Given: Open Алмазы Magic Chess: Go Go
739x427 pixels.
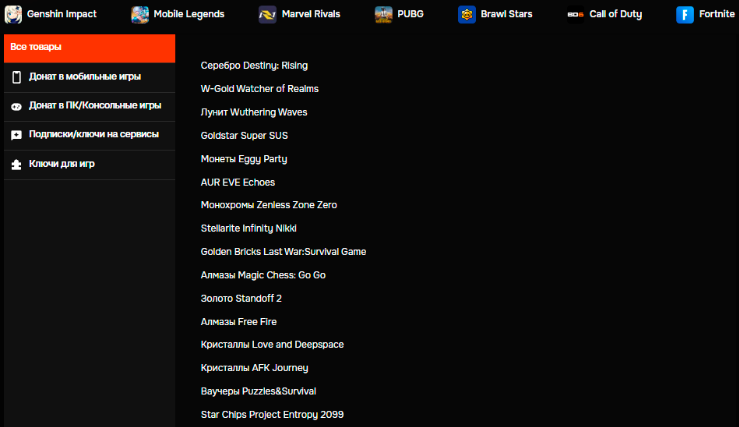Looking at the screenshot, I should coord(263,275).
